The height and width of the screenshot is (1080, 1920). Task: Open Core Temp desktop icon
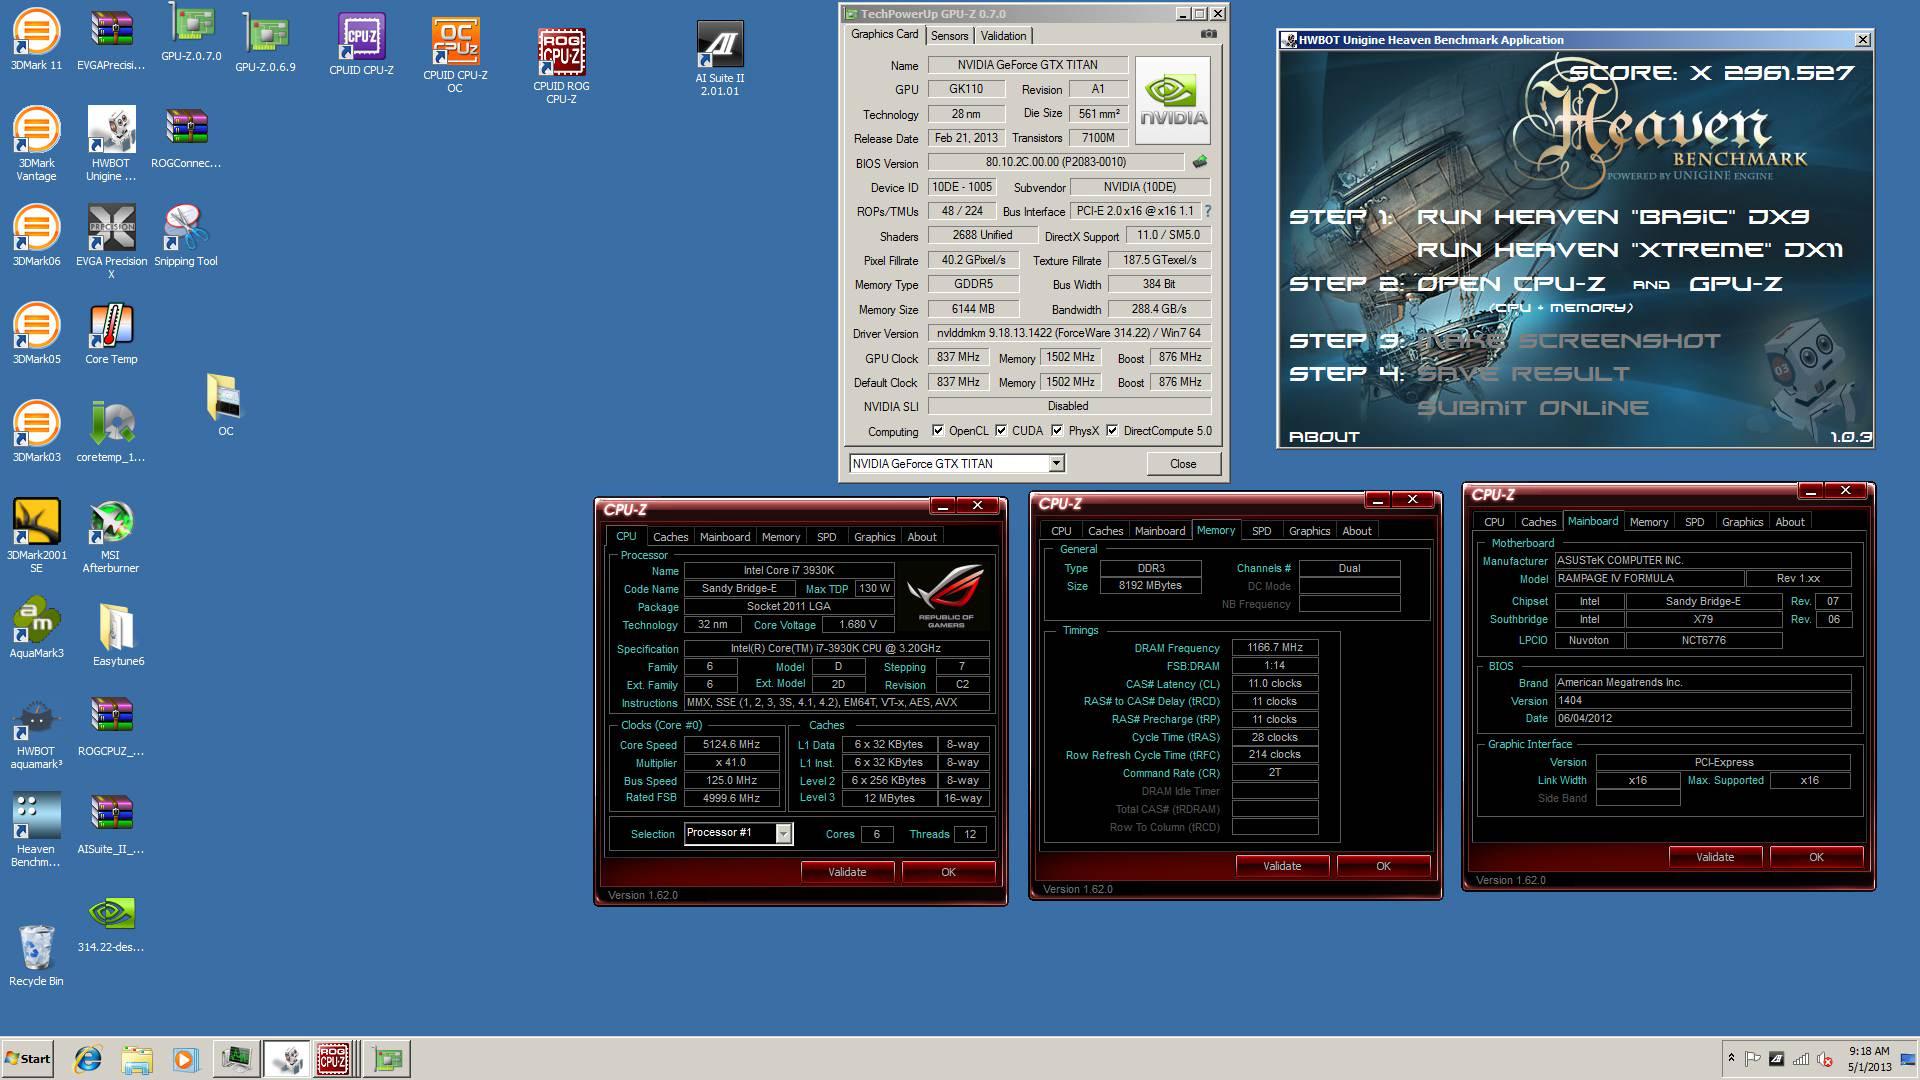click(111, 334)
